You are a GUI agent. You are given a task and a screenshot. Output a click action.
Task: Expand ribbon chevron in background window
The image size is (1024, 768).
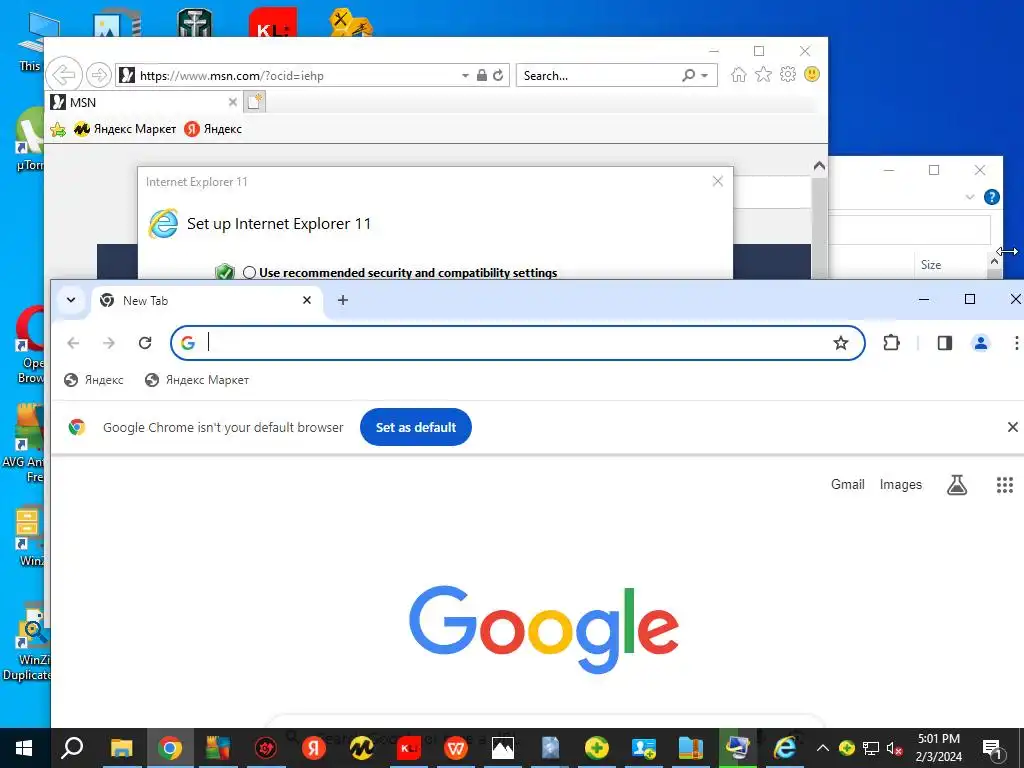pos(970,197)
